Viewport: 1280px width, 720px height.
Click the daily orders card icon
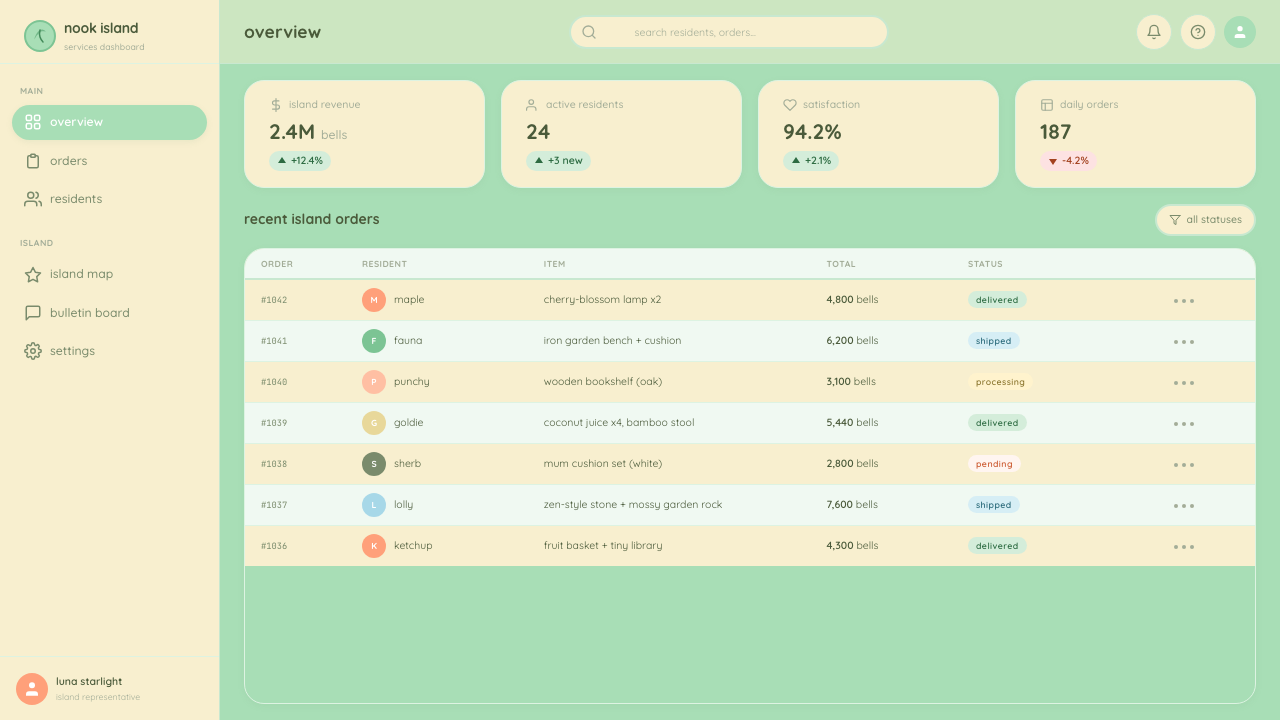[1047, 105]
